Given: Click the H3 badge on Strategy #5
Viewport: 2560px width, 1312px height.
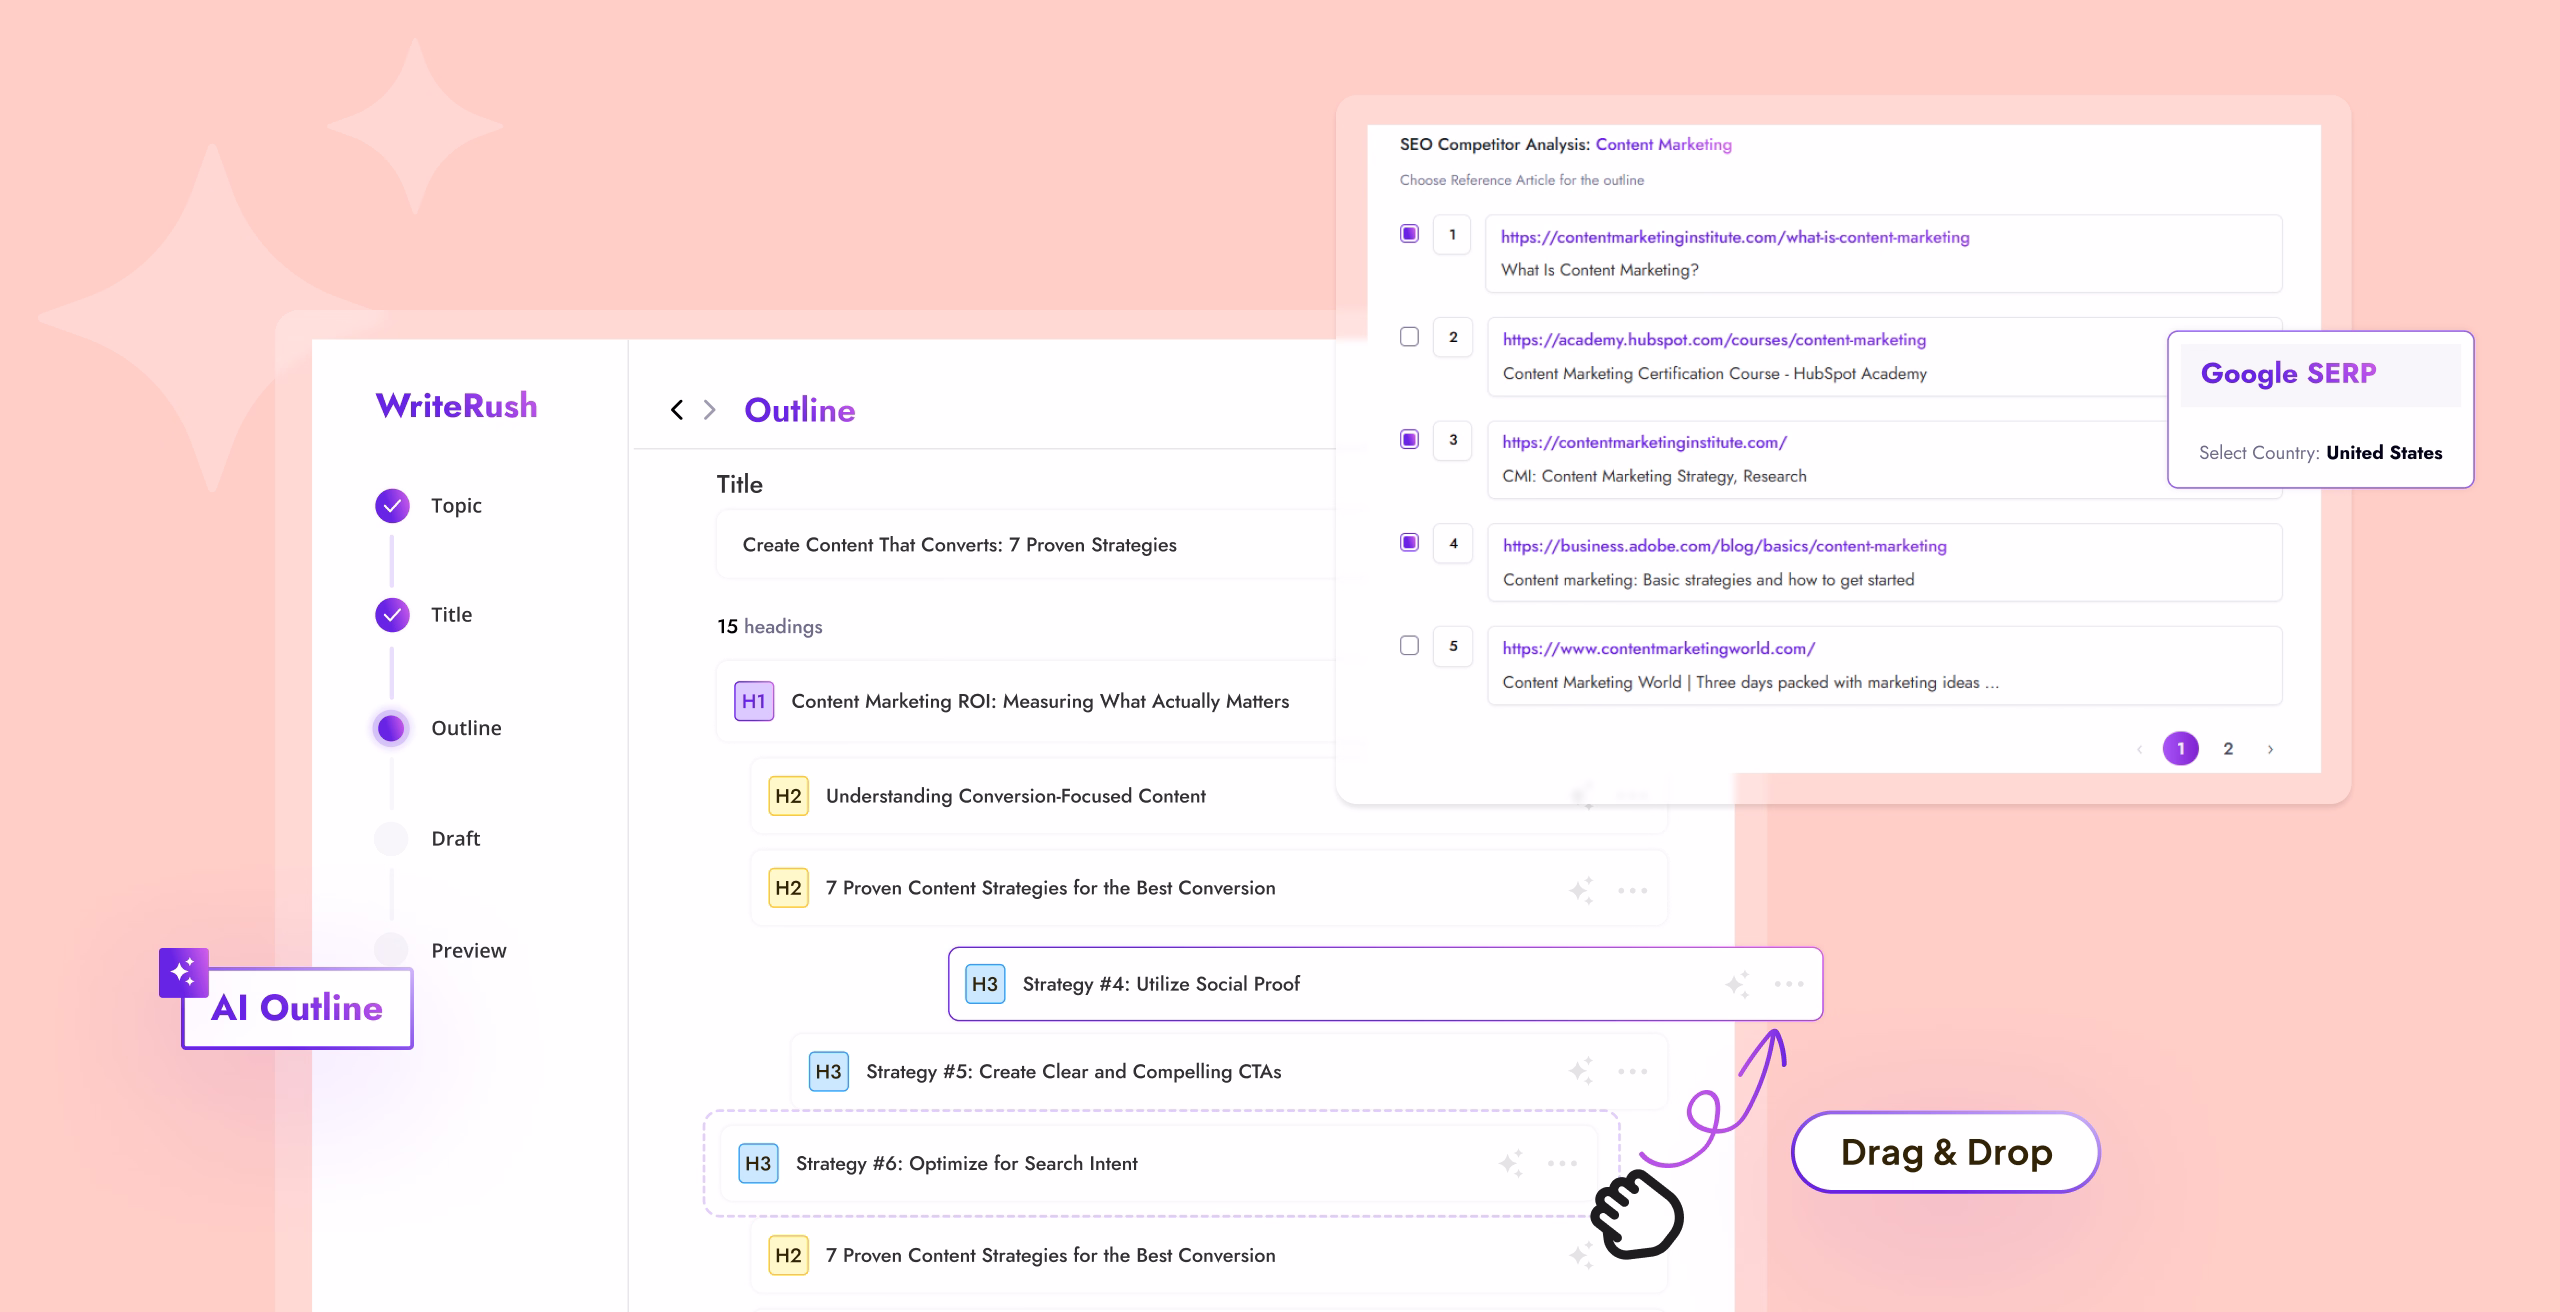Looking at the screenshot, I should click(828, 1072).
